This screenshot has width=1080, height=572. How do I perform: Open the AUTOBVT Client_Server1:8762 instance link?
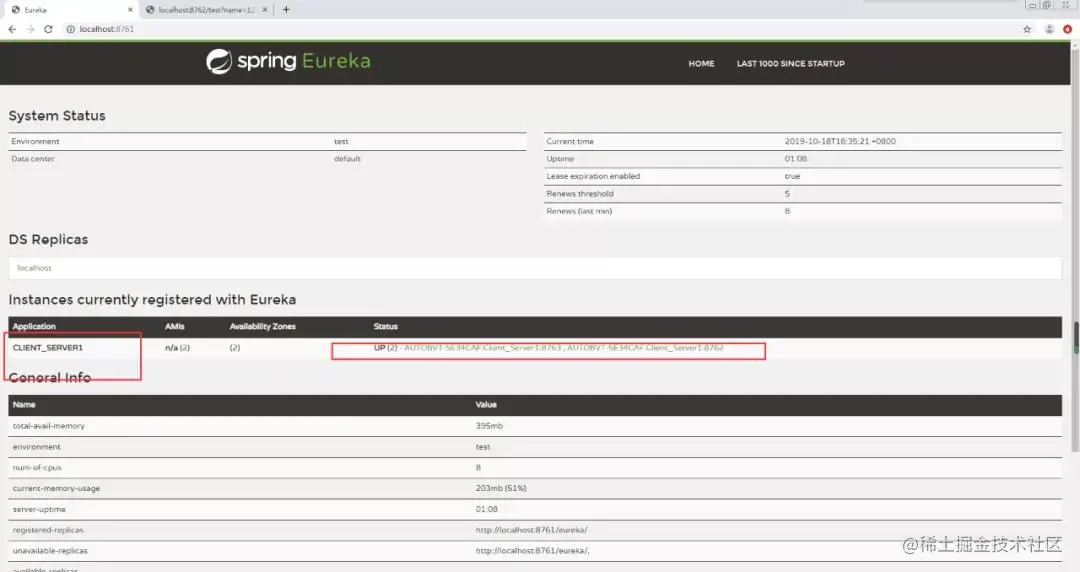(645, 347)
